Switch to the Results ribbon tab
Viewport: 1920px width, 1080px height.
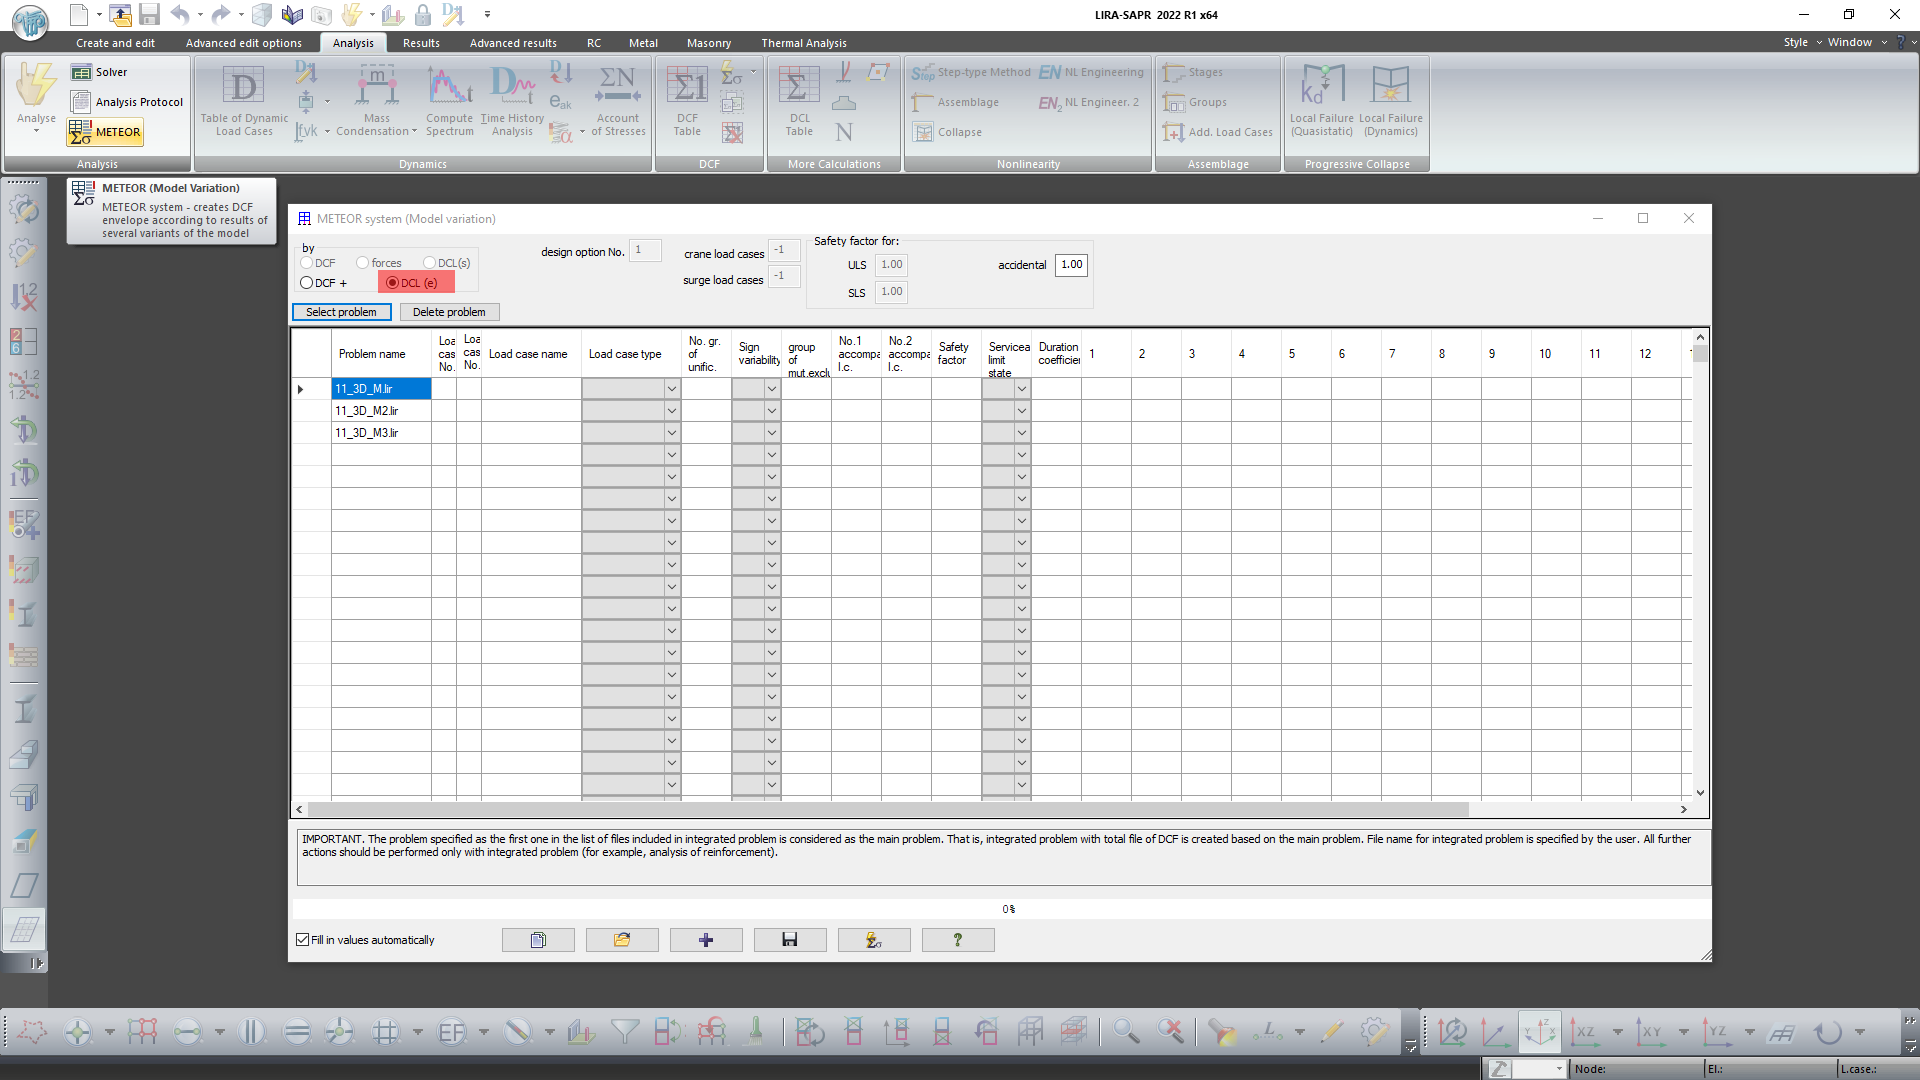[x=421, y=43]
